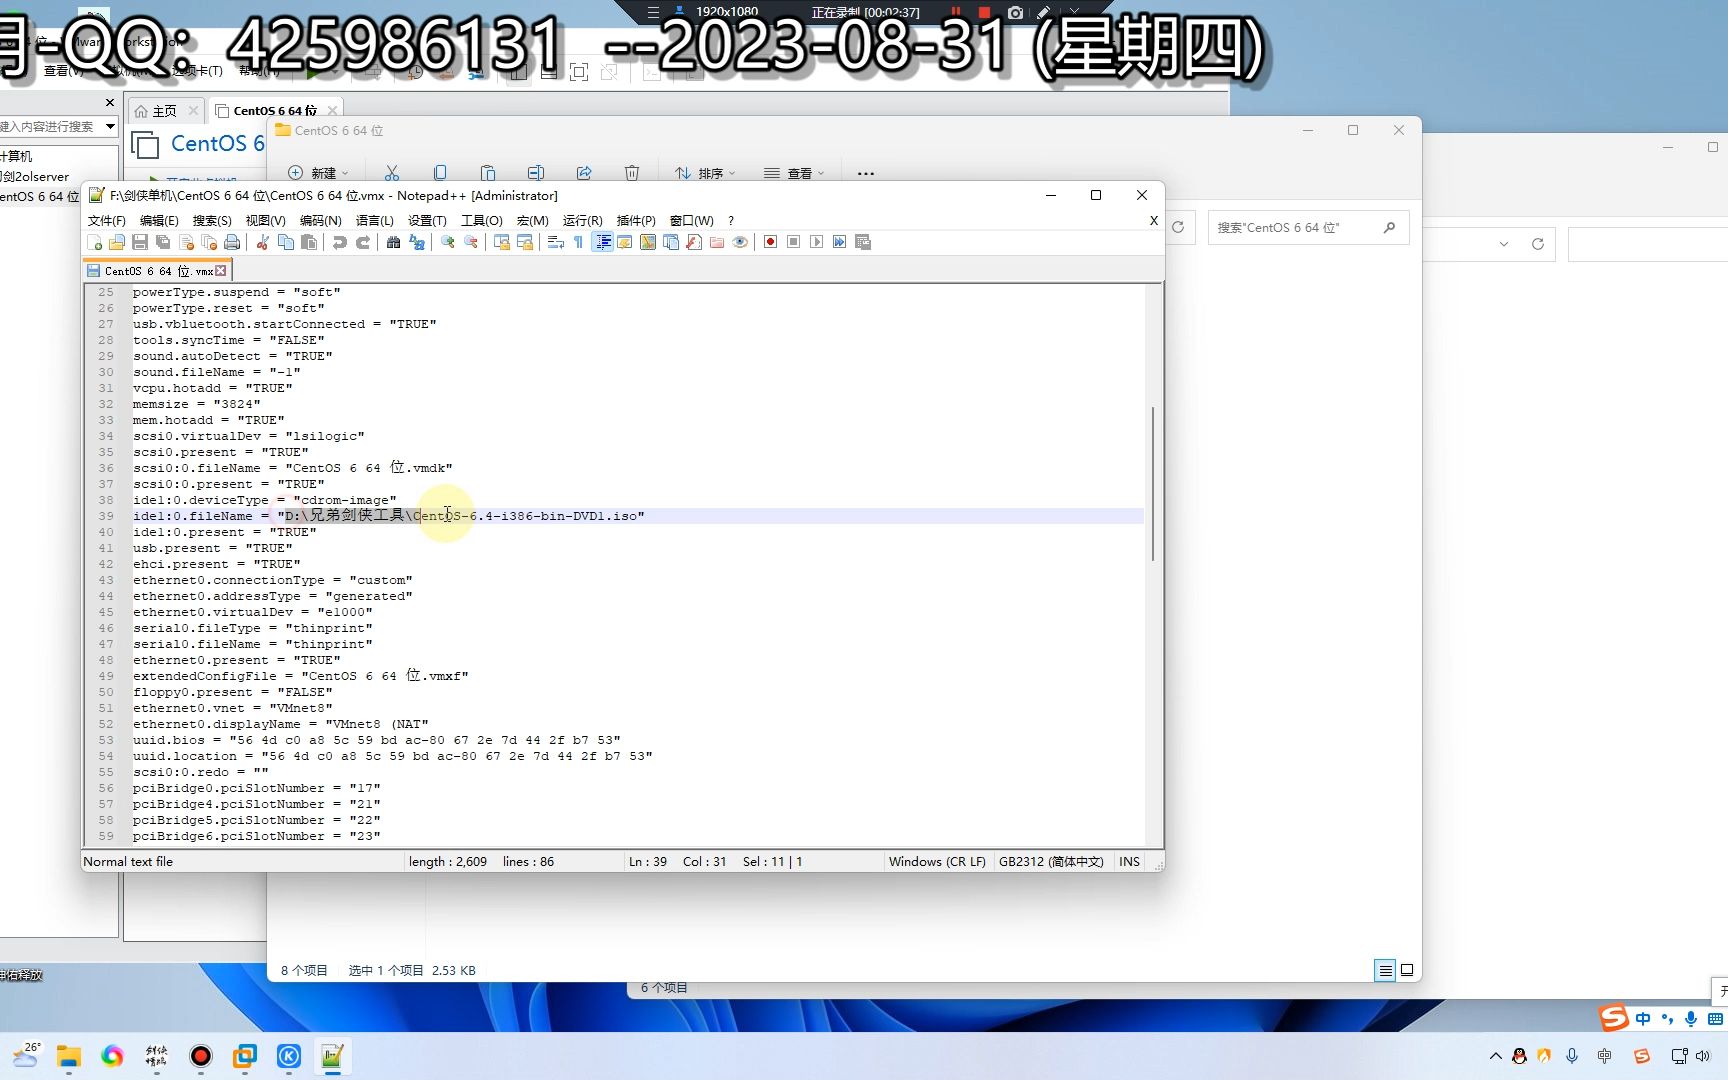Click the Delete trash icon in Explorer toolbar
1728x1080 pixels.
click(x=632, y=173)
